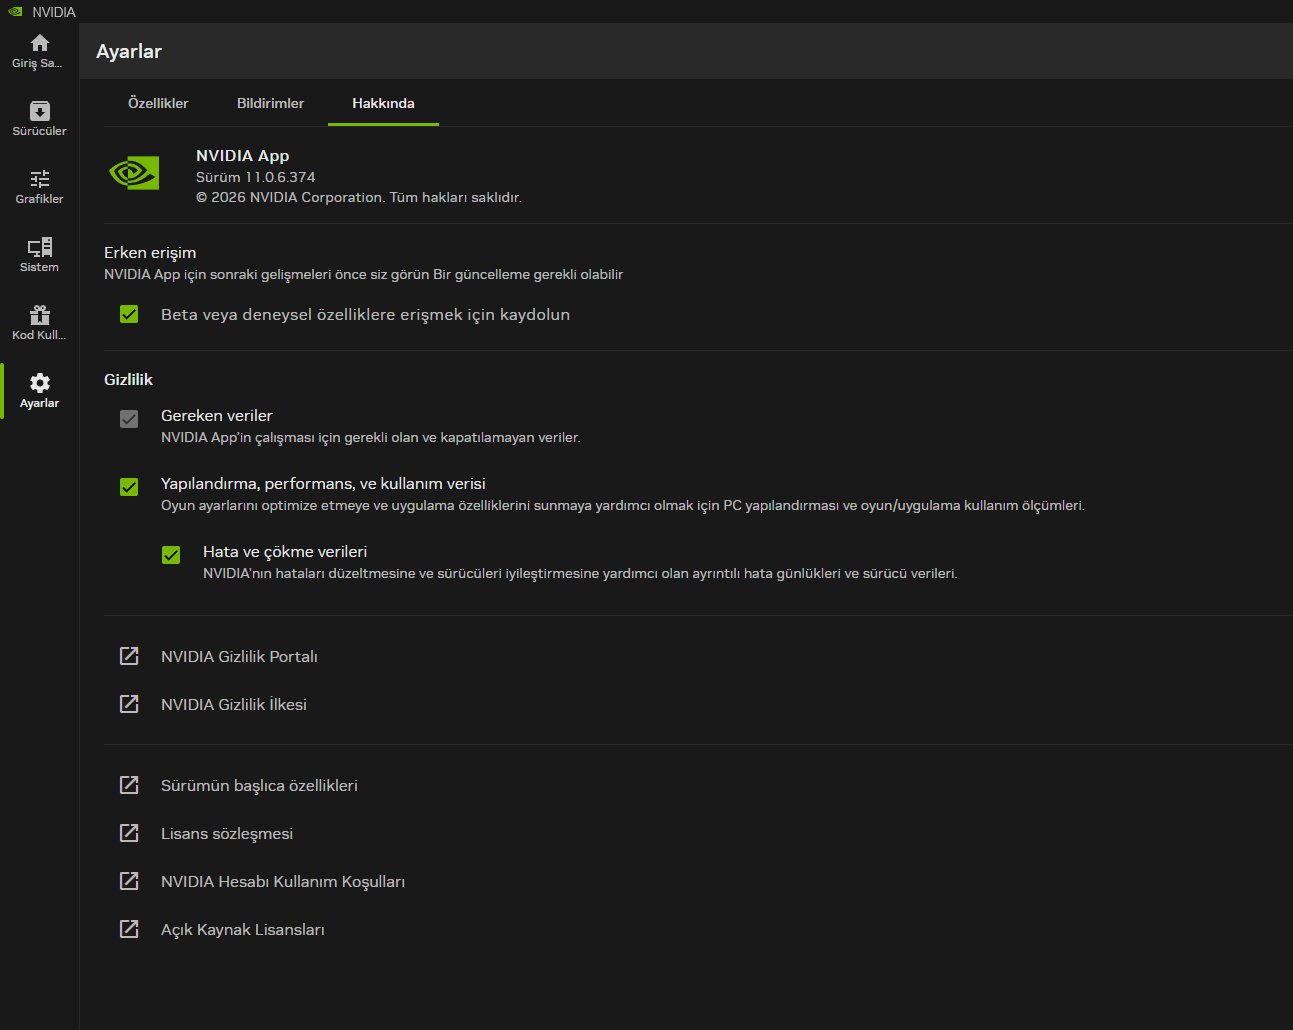This screenshot has width=1293, height=1030.
Task: Open the NVIDIA Gizlilik Portalı link
Action: pyautogui.click(x=239, y=656)
